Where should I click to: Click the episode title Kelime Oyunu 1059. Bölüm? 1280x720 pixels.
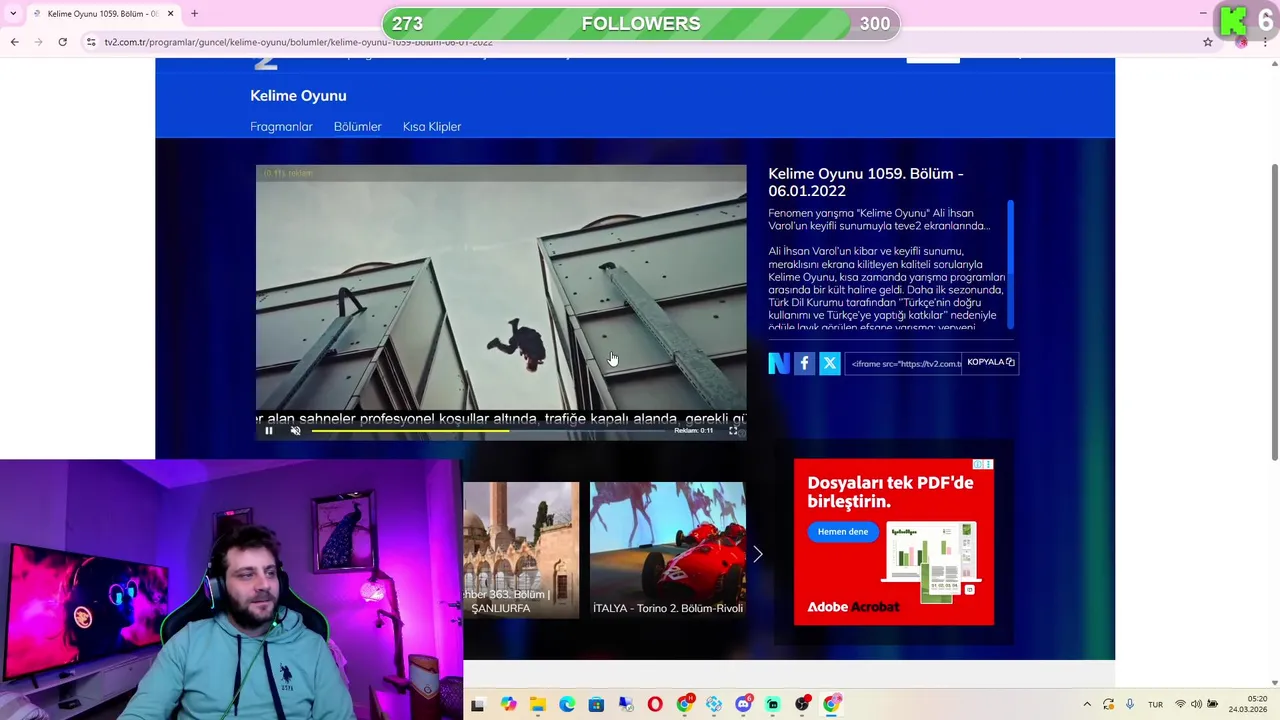(x=866, y=182)
